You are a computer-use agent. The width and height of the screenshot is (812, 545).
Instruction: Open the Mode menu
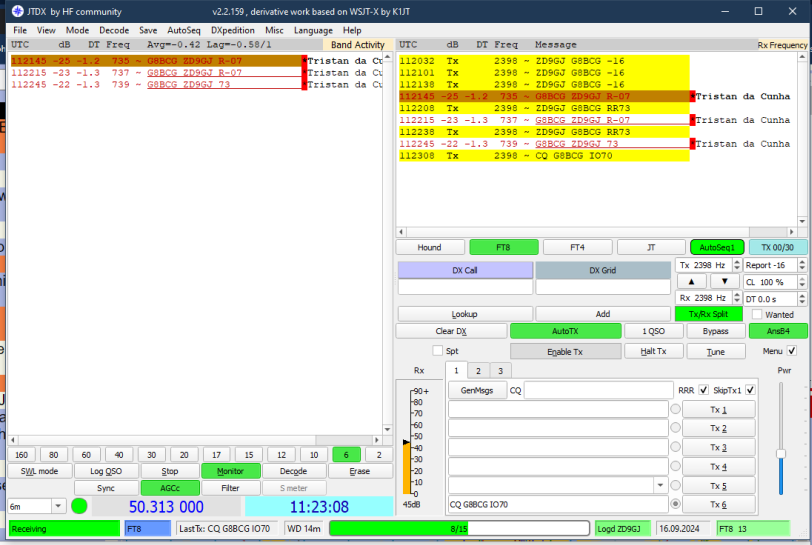(77, 31)
